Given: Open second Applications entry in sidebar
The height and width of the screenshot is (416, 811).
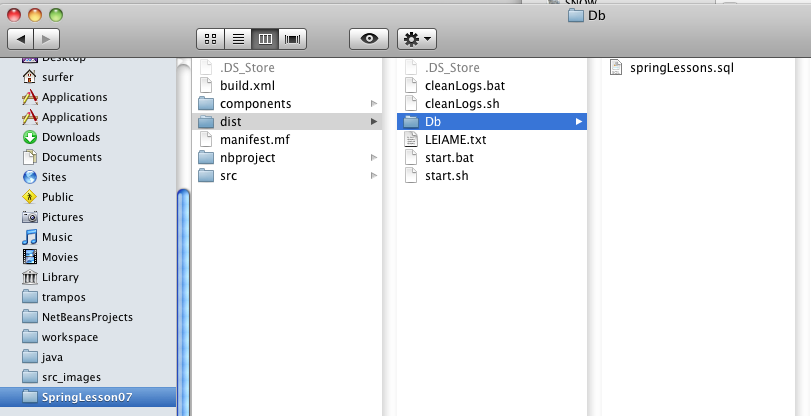Looking at the screenshot, I should (88, 117).
